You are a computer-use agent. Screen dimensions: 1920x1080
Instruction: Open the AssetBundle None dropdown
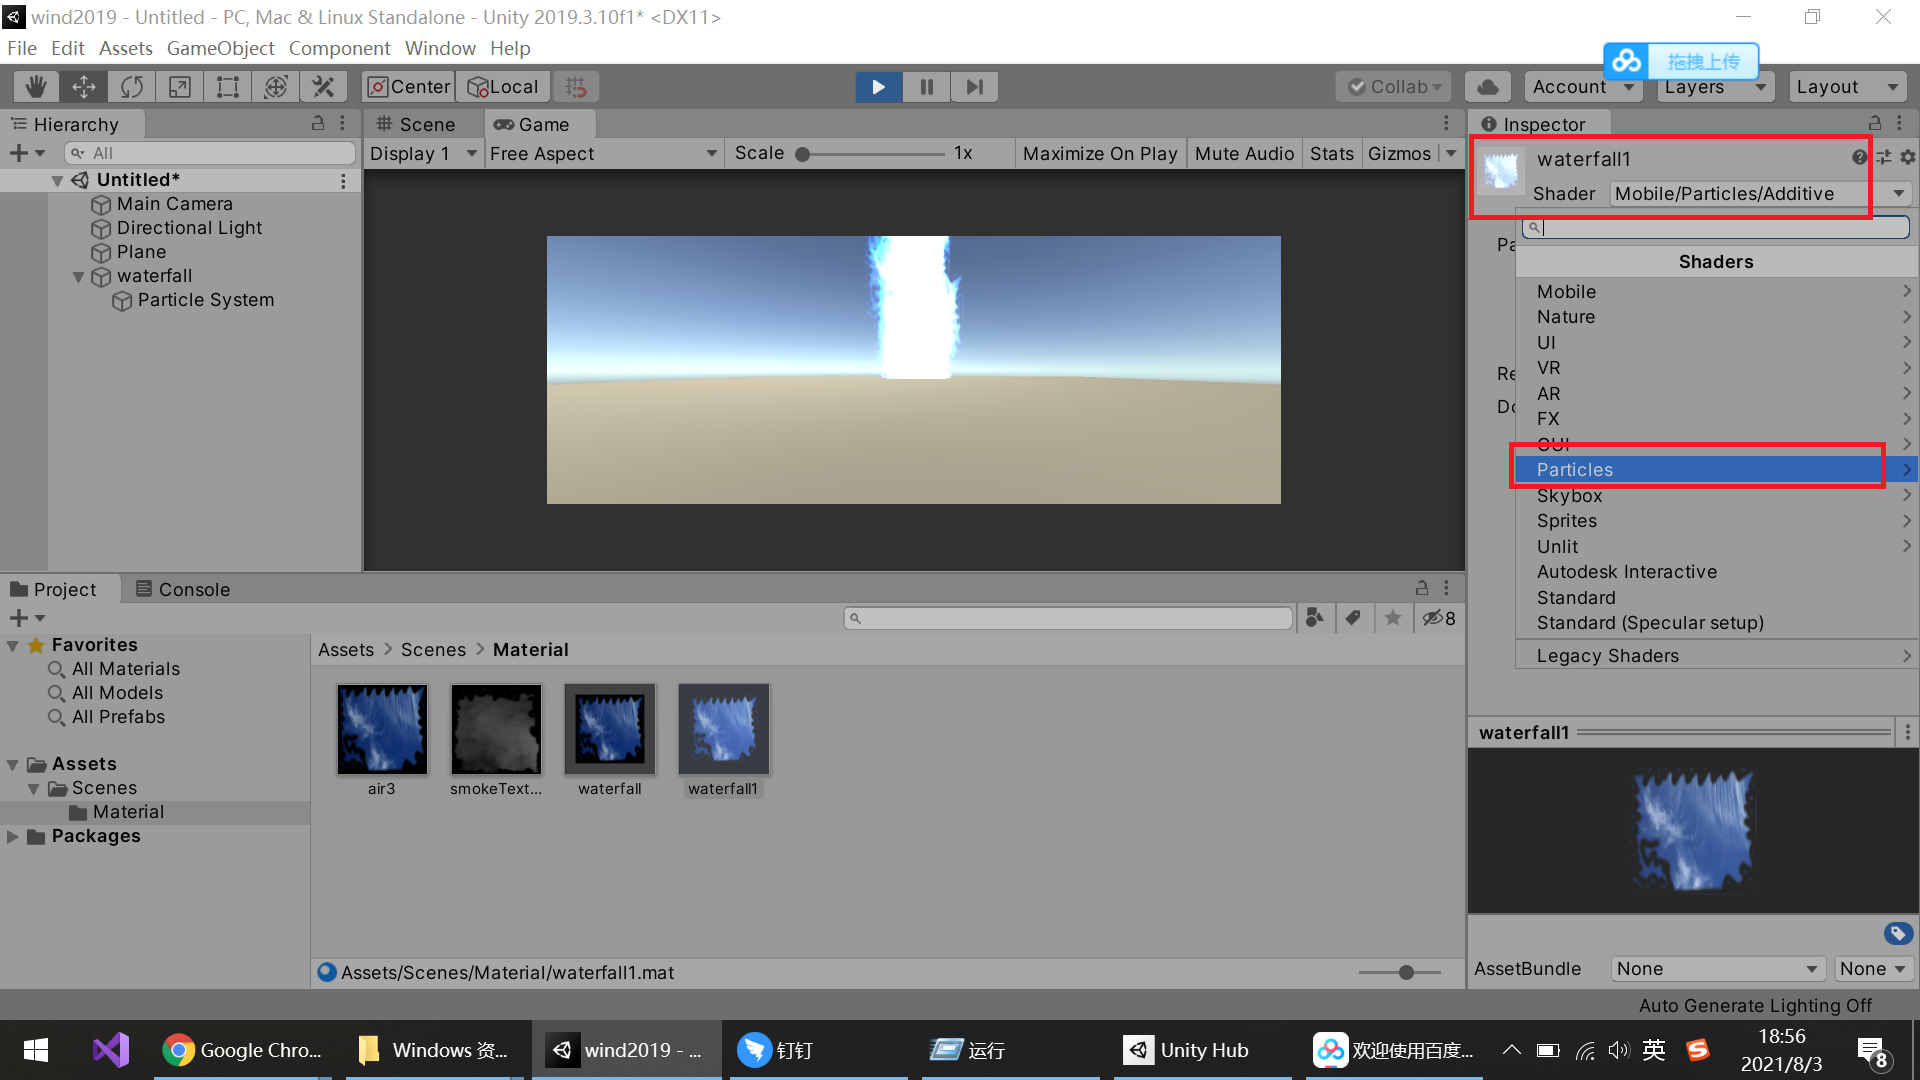pos(1717,968)
